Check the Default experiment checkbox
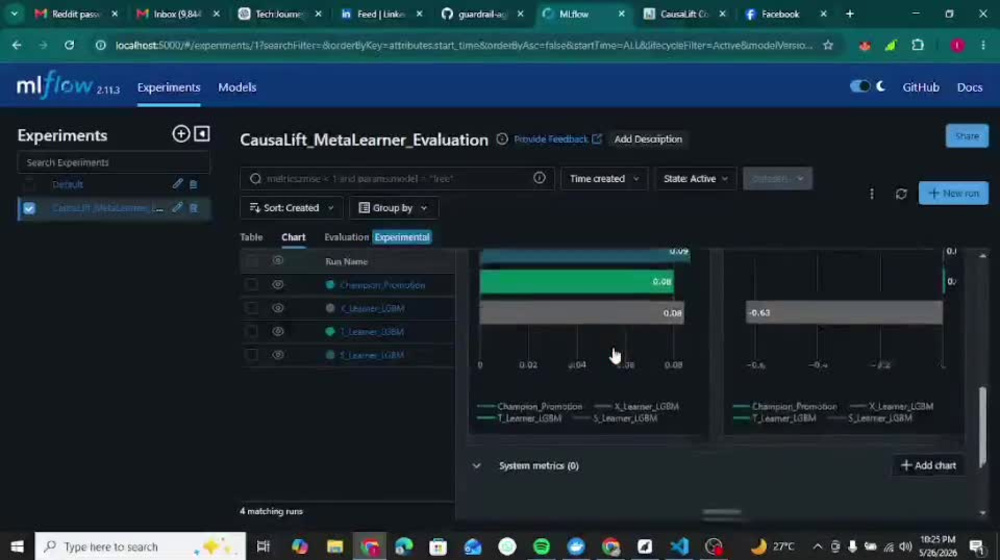Image resolution: width=1000 pixels, height=560 pixels. coord(29,185)
